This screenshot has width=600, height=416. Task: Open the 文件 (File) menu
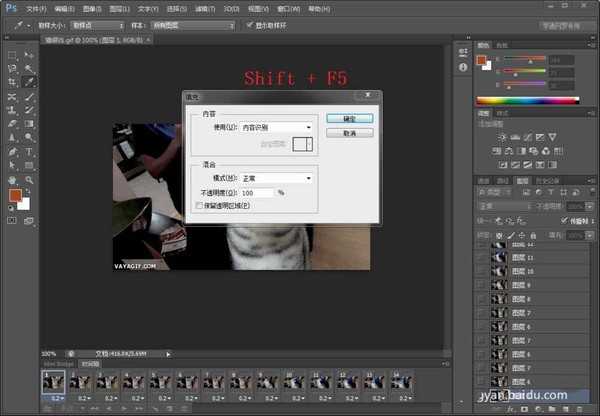pyautogui.click(x=35, y=6)
